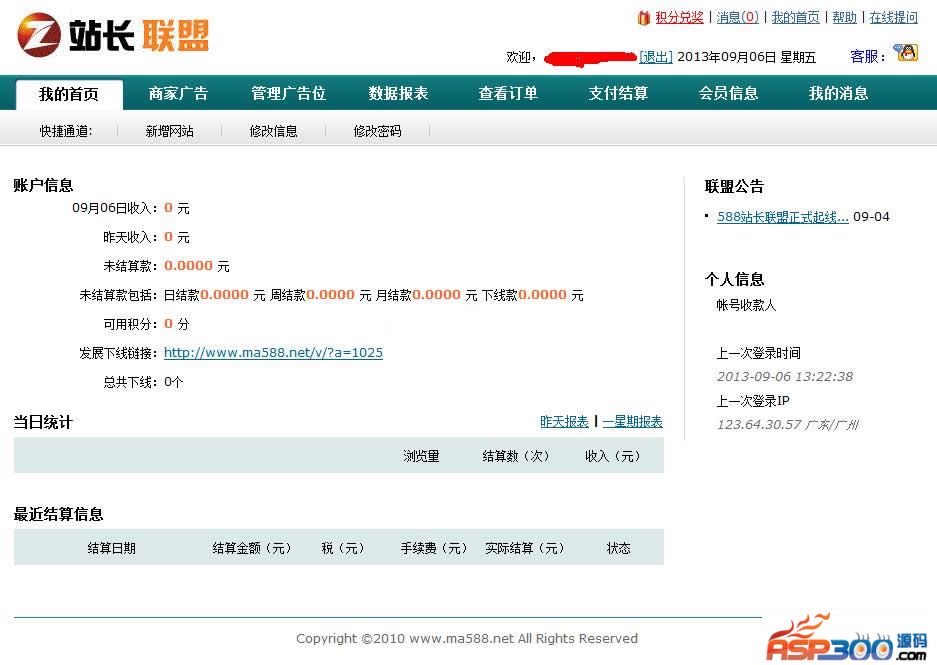Open the 商家广告 menu item

coord(178,93)
